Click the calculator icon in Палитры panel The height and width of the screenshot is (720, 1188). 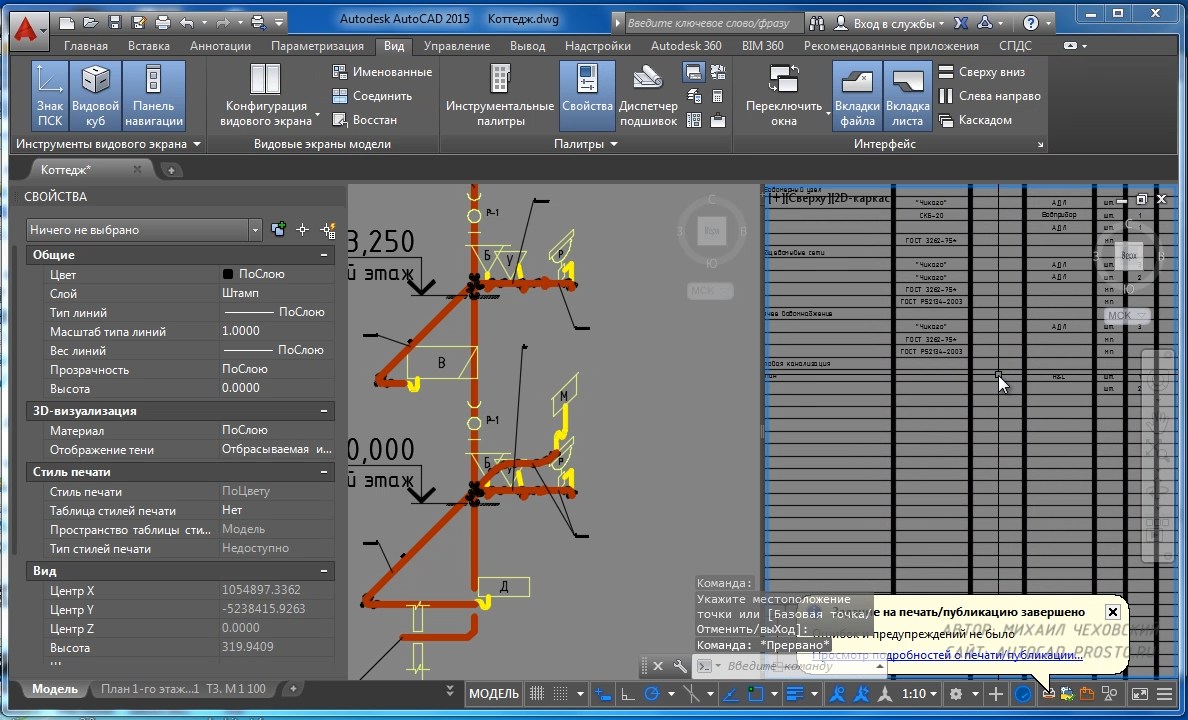(x=717, y=96)
